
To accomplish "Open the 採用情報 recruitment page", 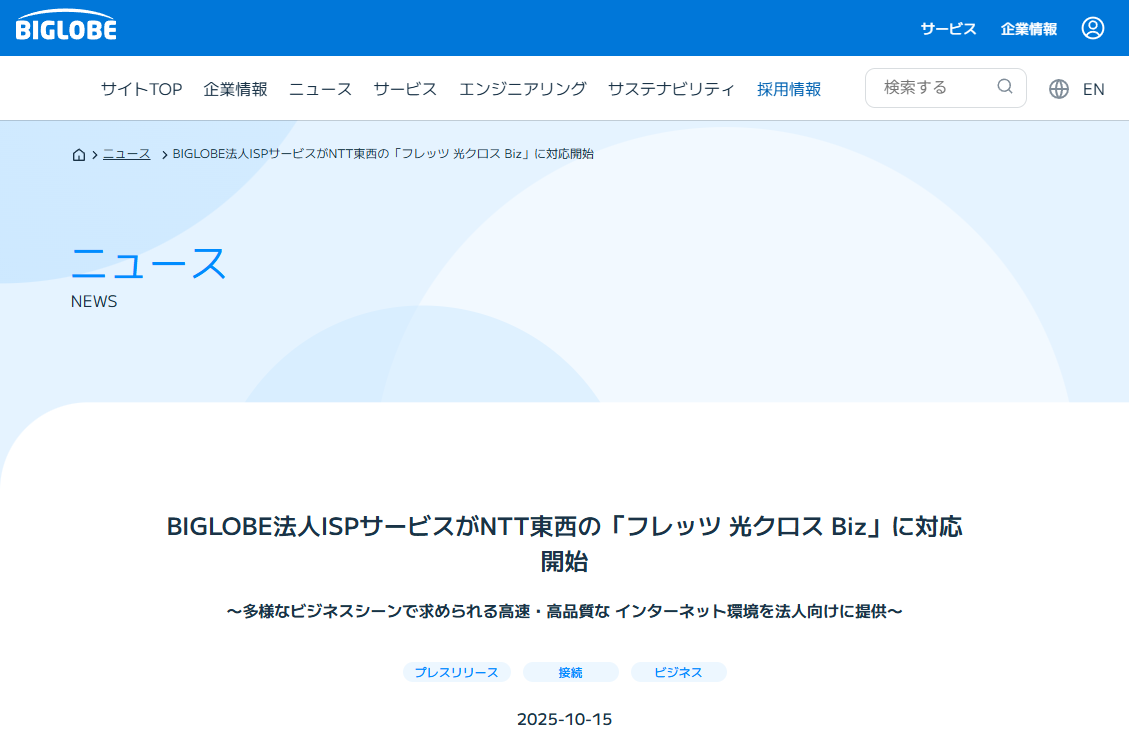I will pos(789,88).
